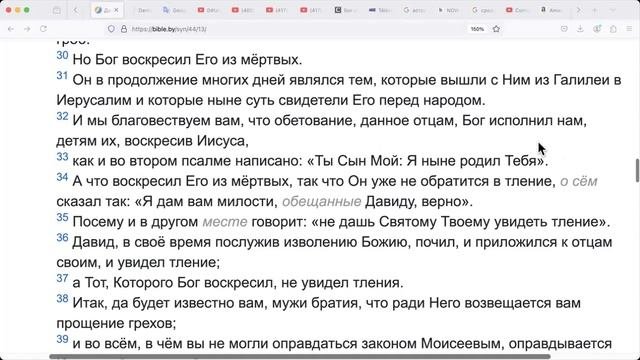Open the Firefox account icon
The image size is (640, 360).
click(597, 29)
